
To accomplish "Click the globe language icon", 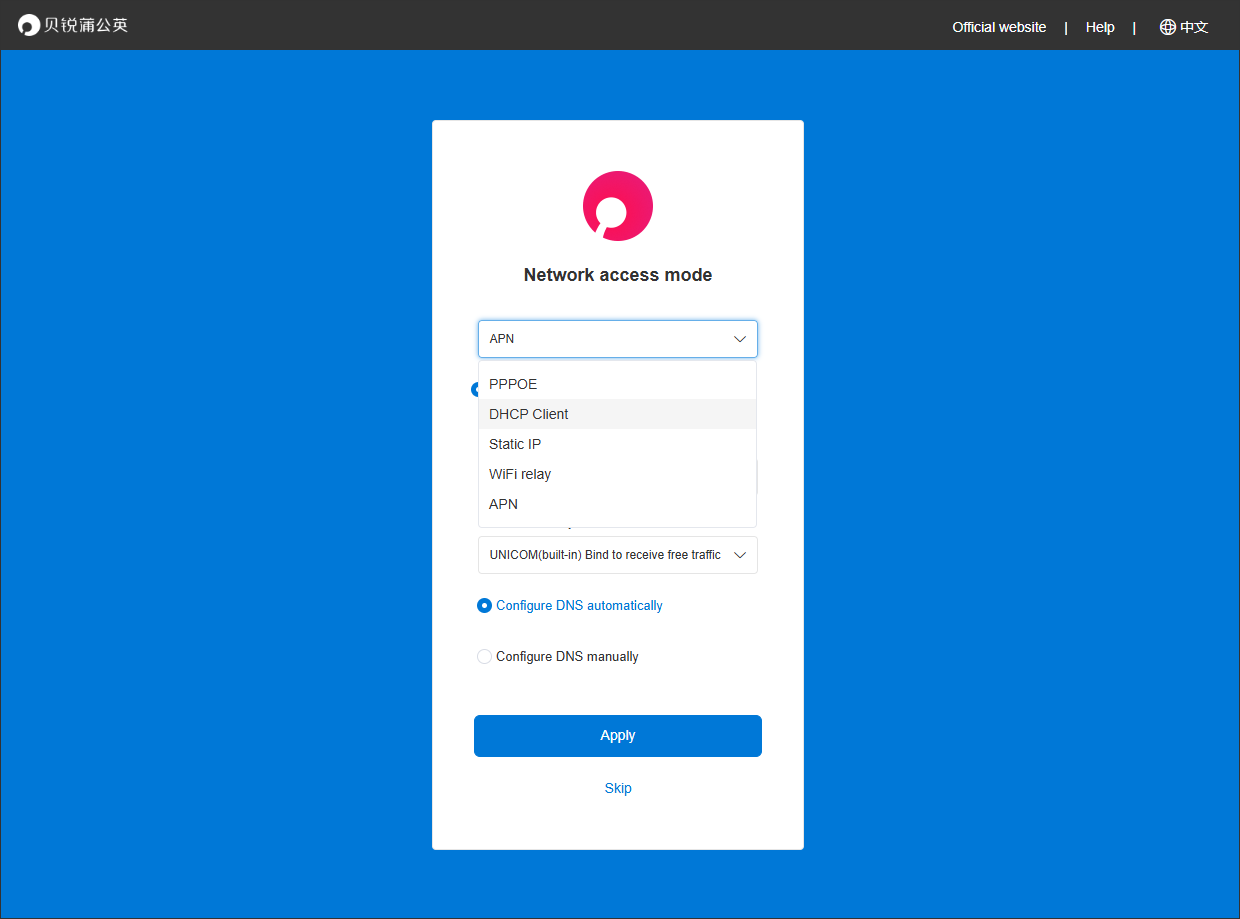I will pyautogui.click(x=1167, y=27).
